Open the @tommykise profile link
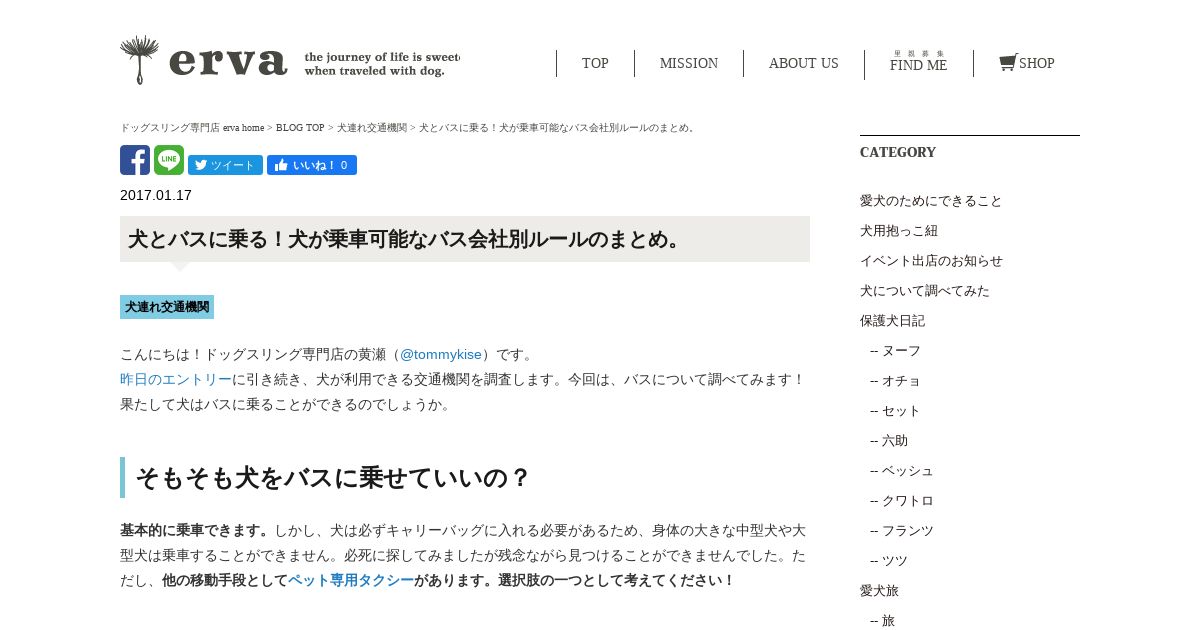This screenshot has height=630, width=1200. tap(441, 354)
